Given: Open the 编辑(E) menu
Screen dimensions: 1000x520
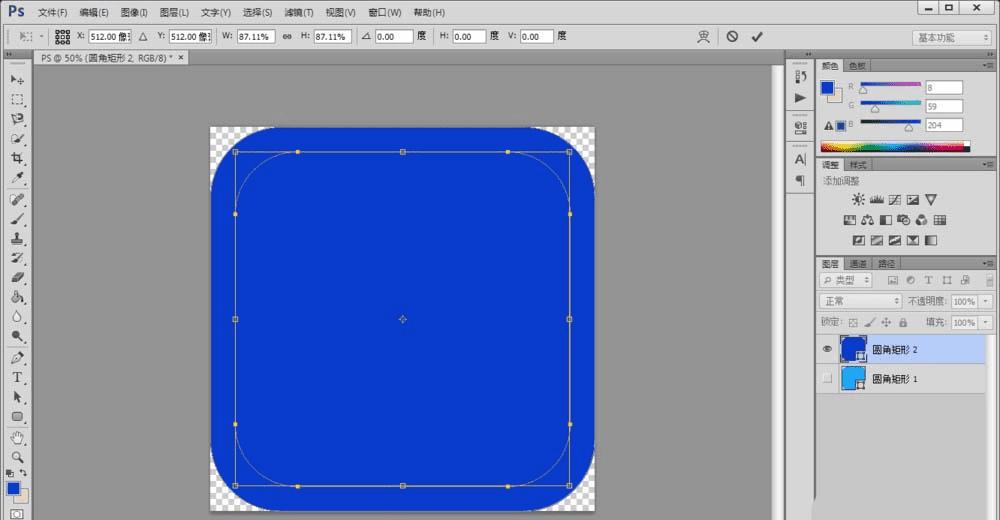Looking at the screenshot, I should tap(94, 13).
